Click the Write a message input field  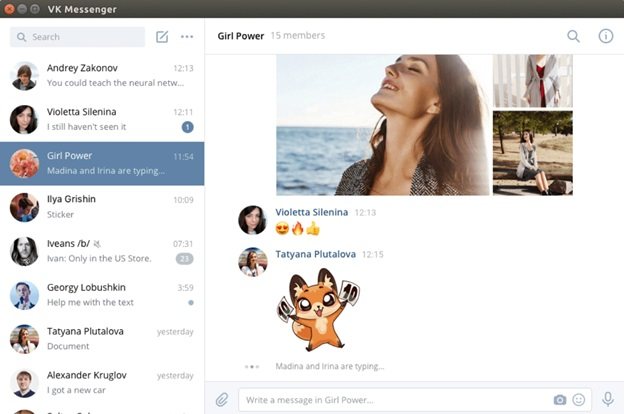pos(415,400)
